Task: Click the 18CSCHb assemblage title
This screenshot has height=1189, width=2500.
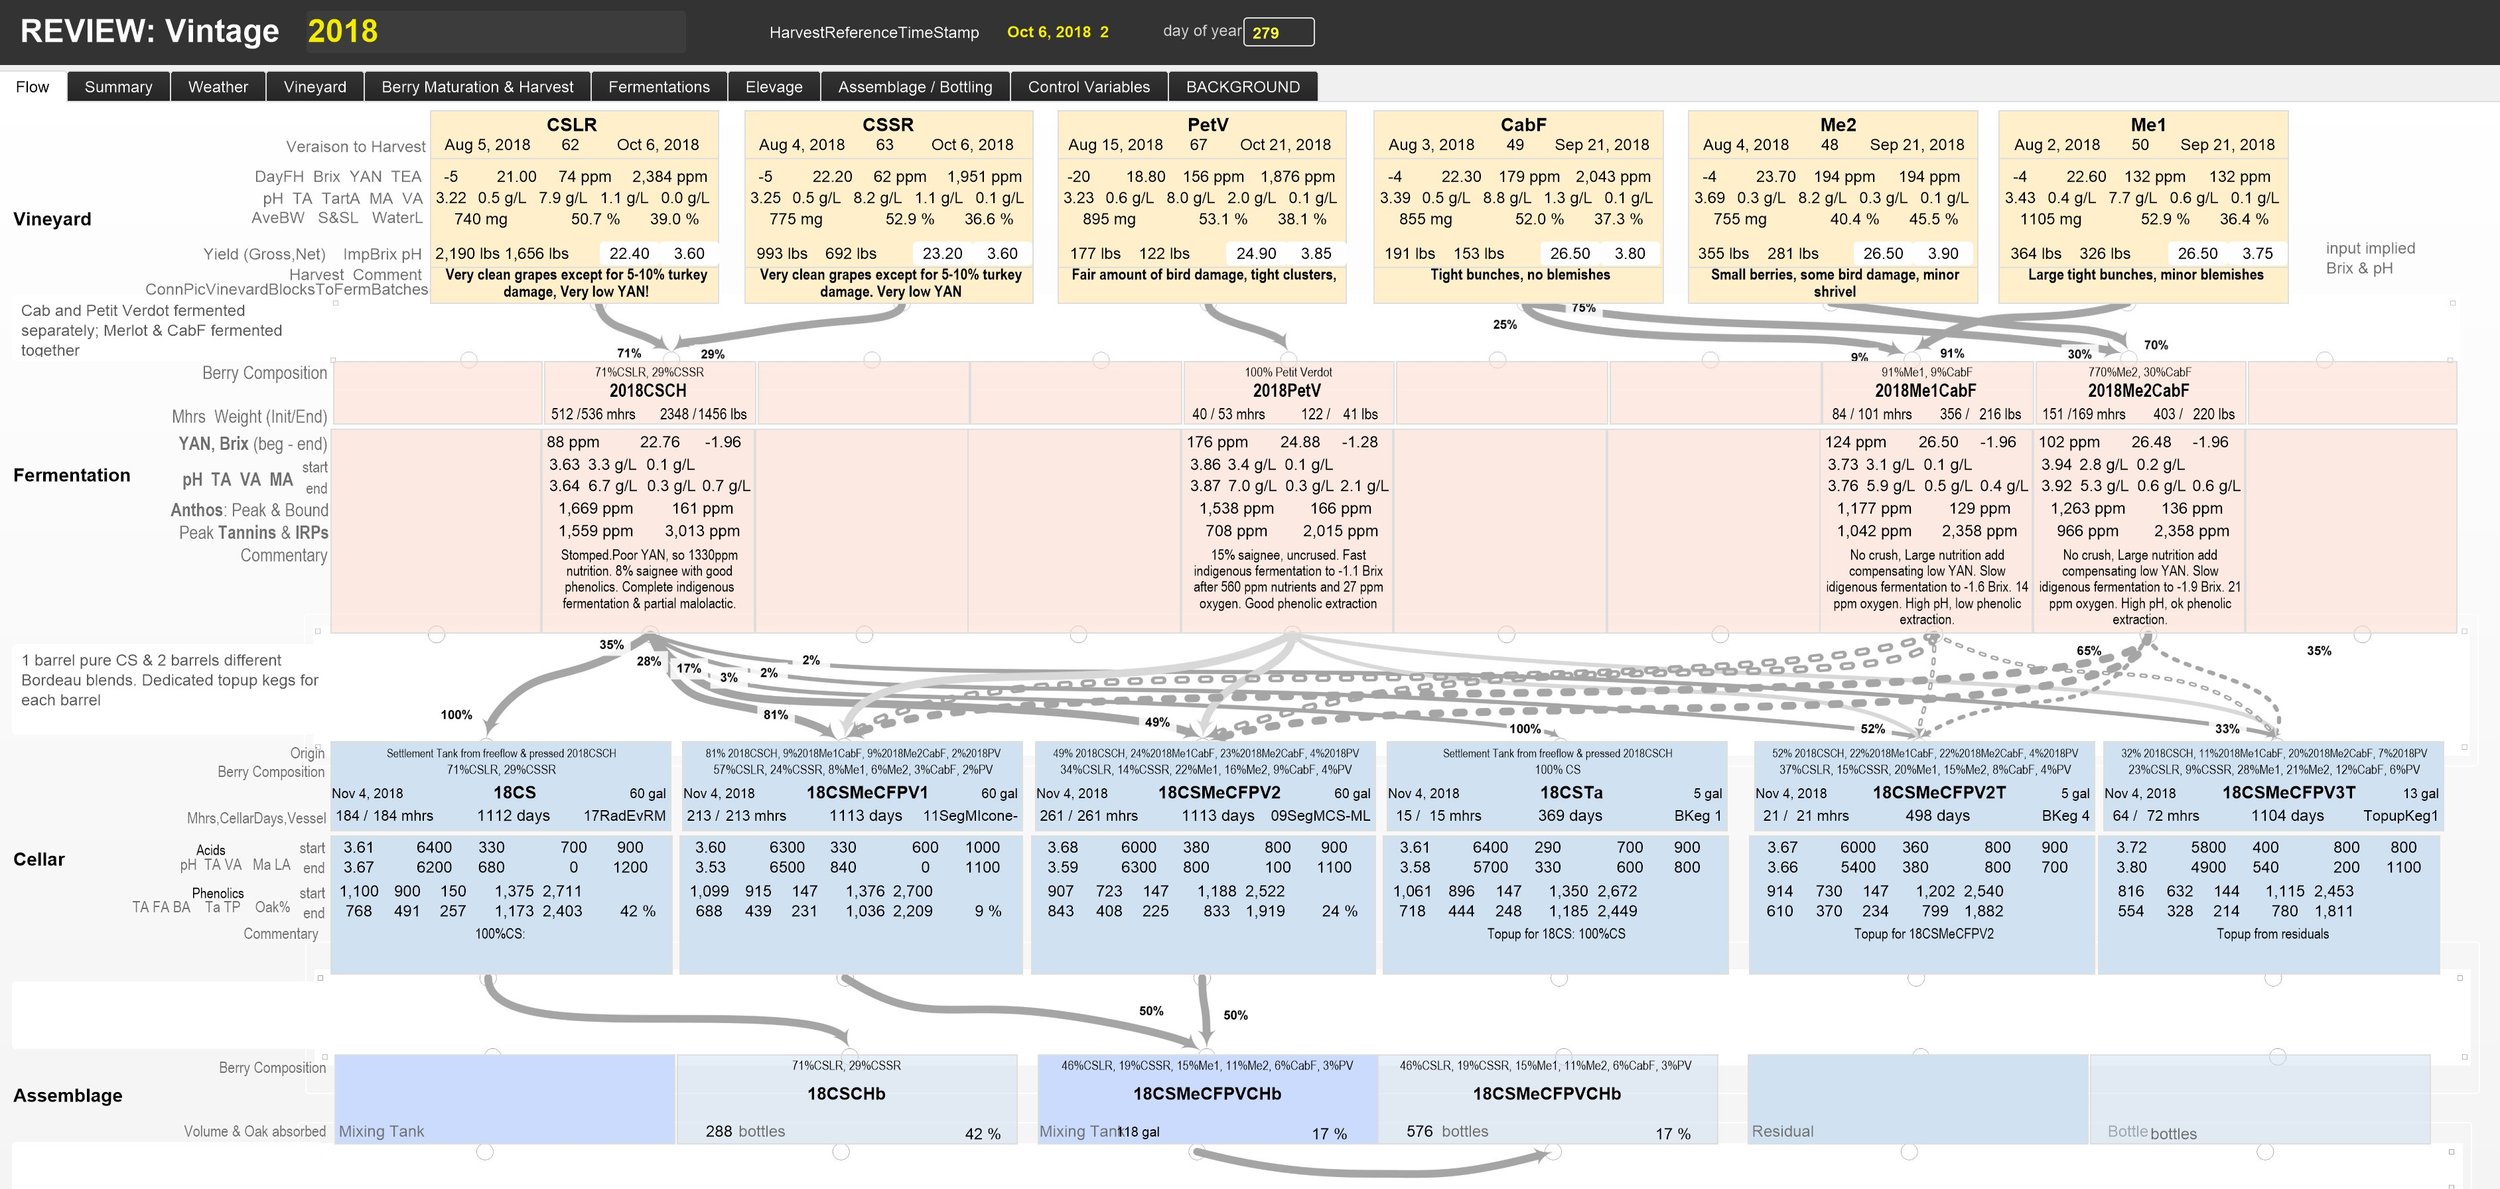Action: tap(846, 1094)
